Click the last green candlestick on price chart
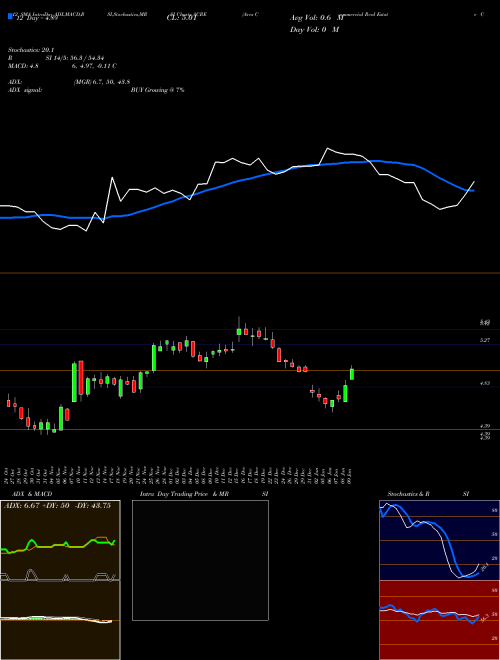This screenshot has height=660, width=500. click(x=352, y=374)
